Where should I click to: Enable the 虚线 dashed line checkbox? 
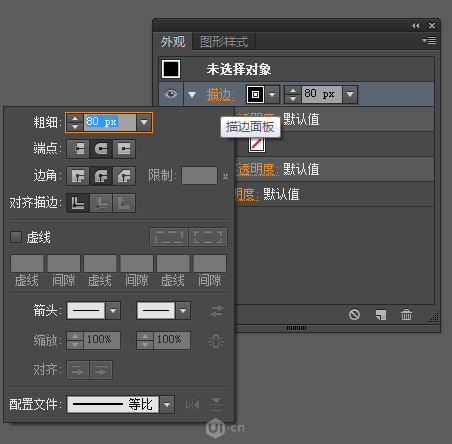16,237
